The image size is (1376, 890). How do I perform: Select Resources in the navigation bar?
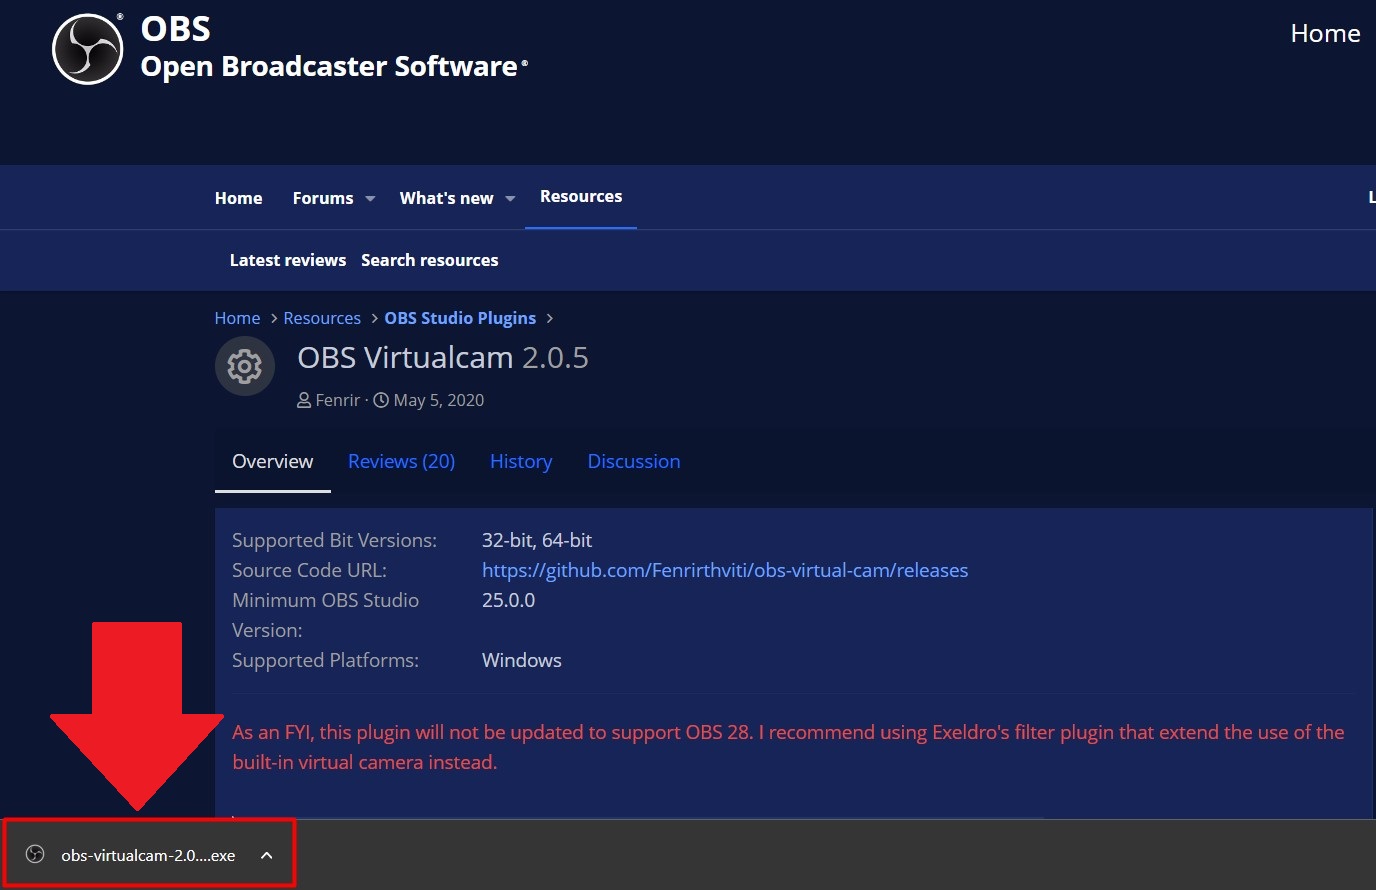(x=580, y=196)
